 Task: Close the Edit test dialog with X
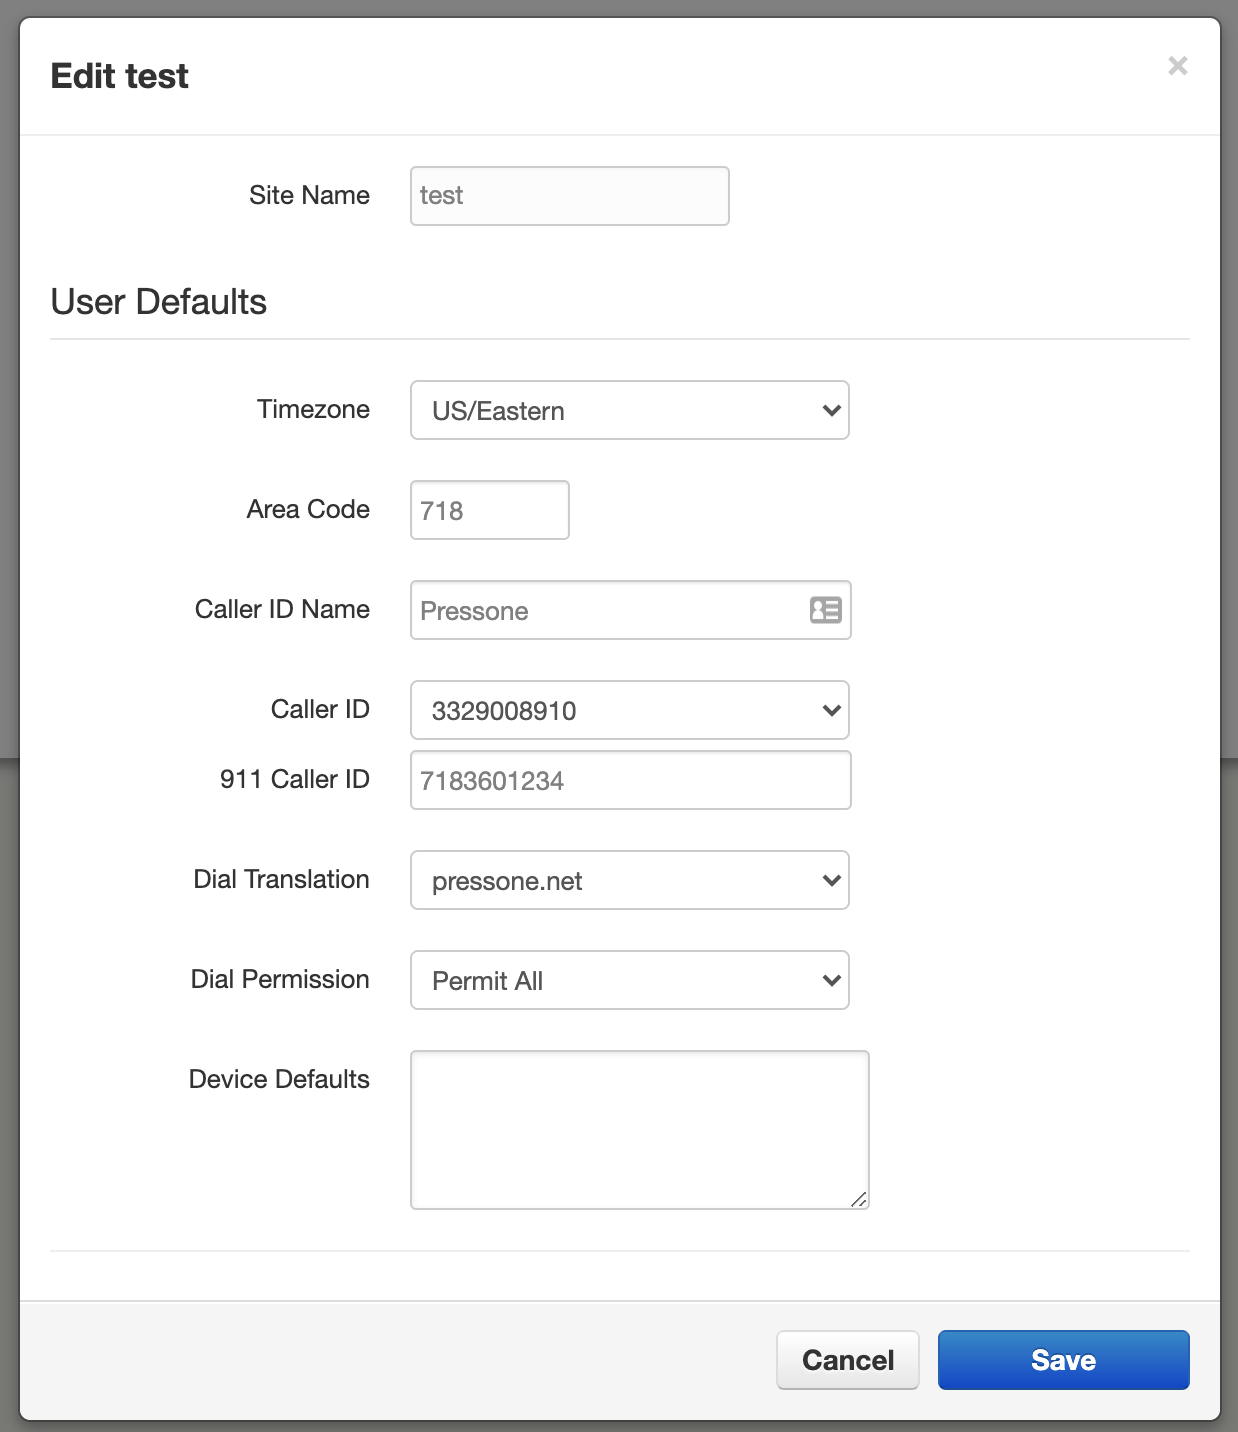click(1178, 66)
